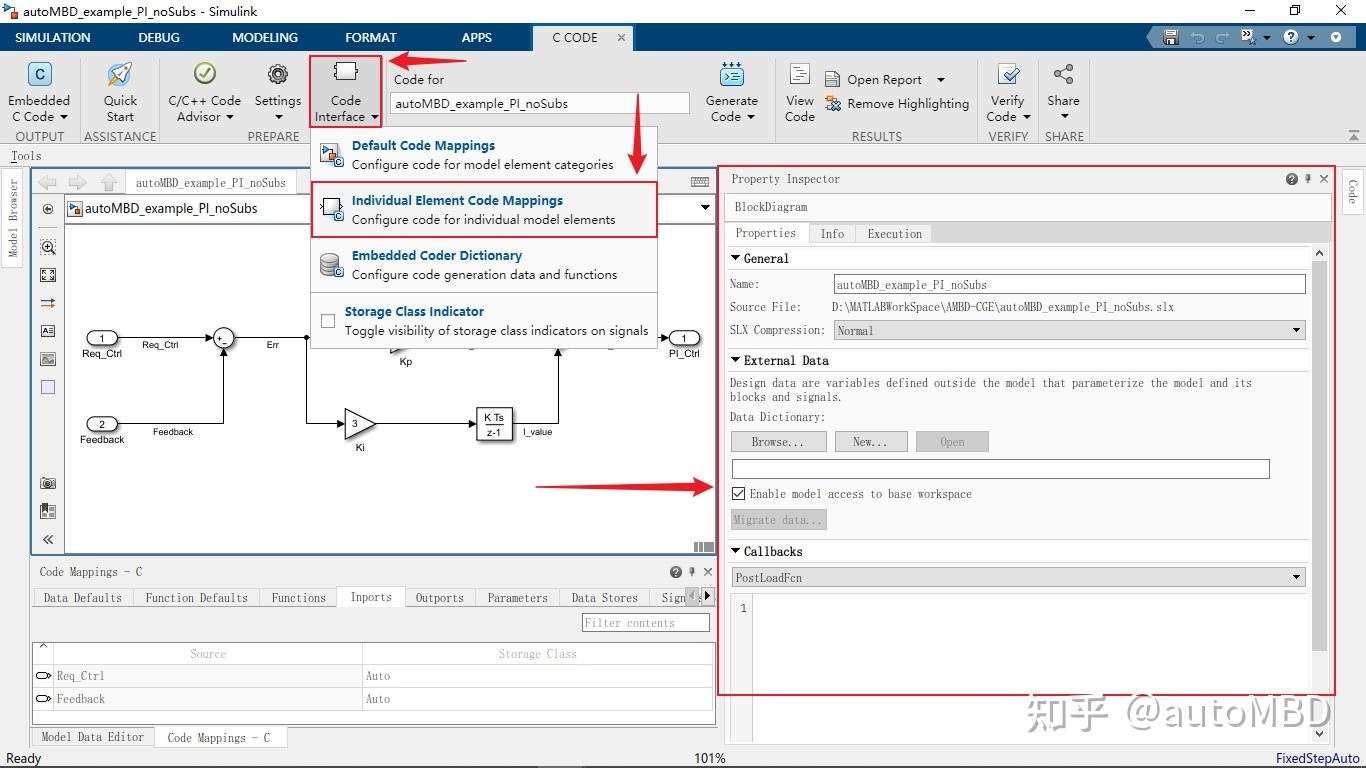Image resolution: width=1366 pixels, height=768 pixels.
Task: Click the Code for model name field
Action: [539, 103]
